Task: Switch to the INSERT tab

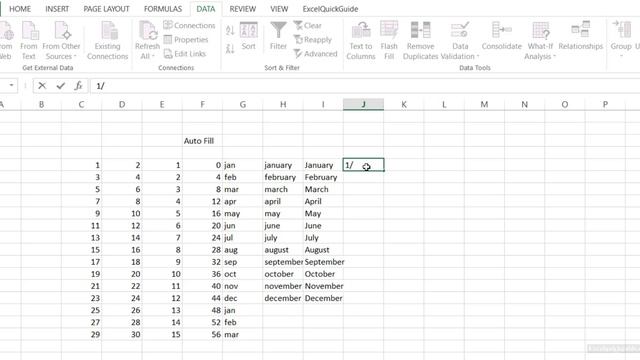Action: coord(57,9)
